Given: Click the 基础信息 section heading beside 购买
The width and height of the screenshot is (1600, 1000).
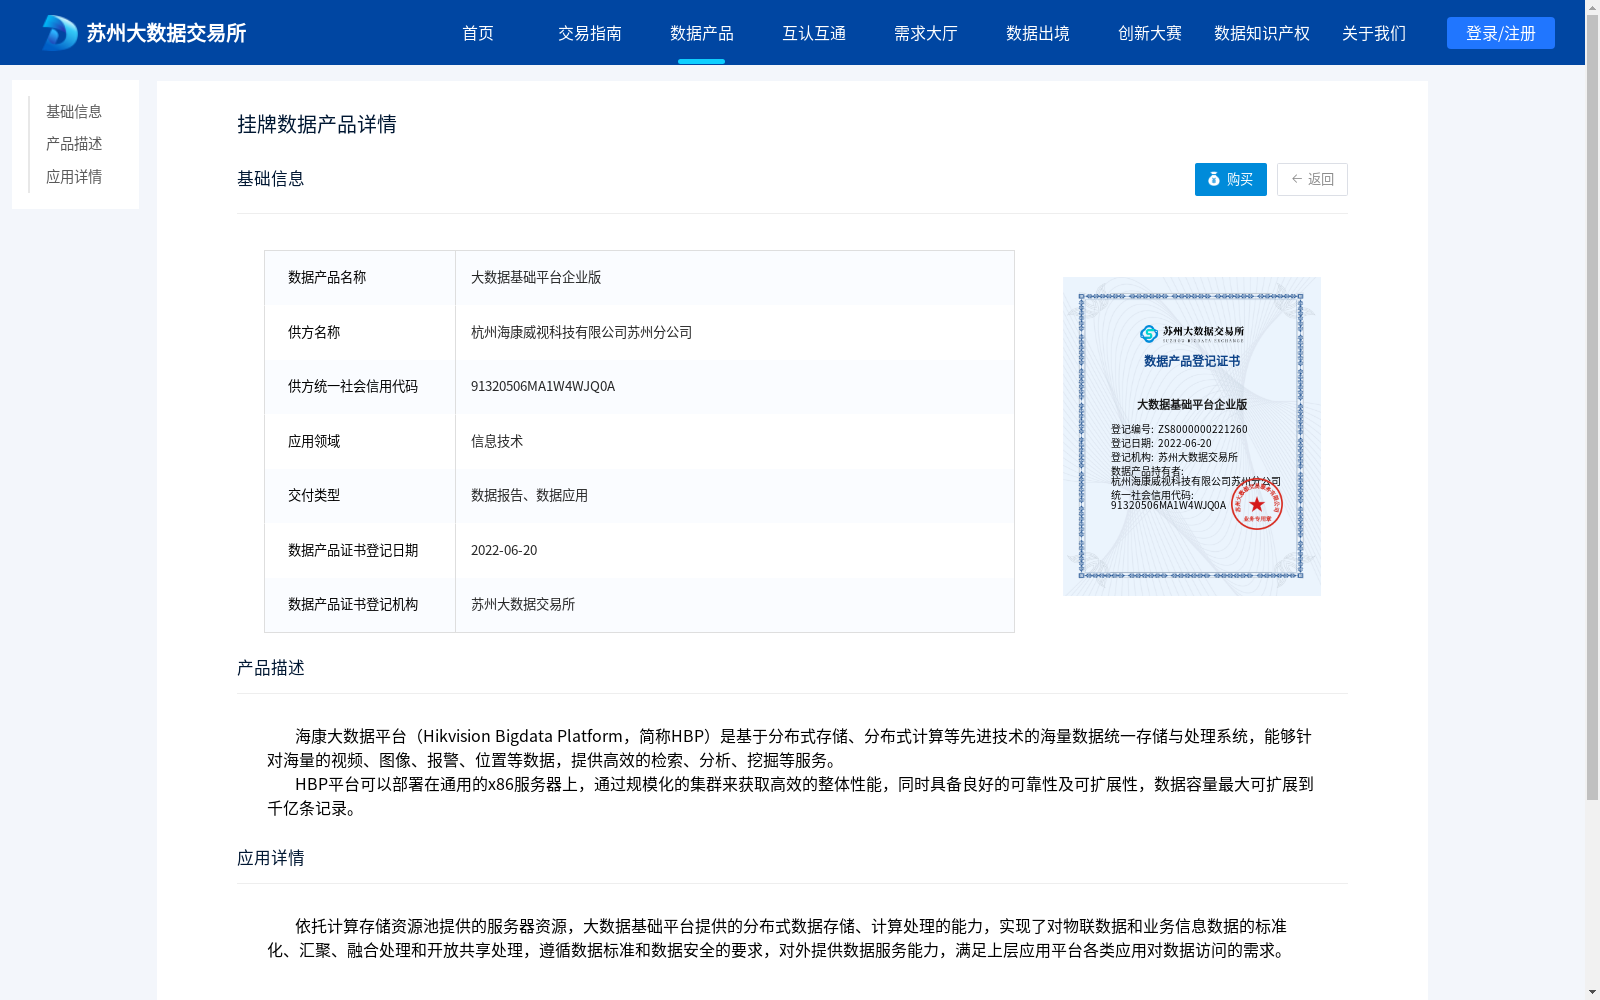Looking at the screenshot, I should pyautogui.click(x=271, y=179).
